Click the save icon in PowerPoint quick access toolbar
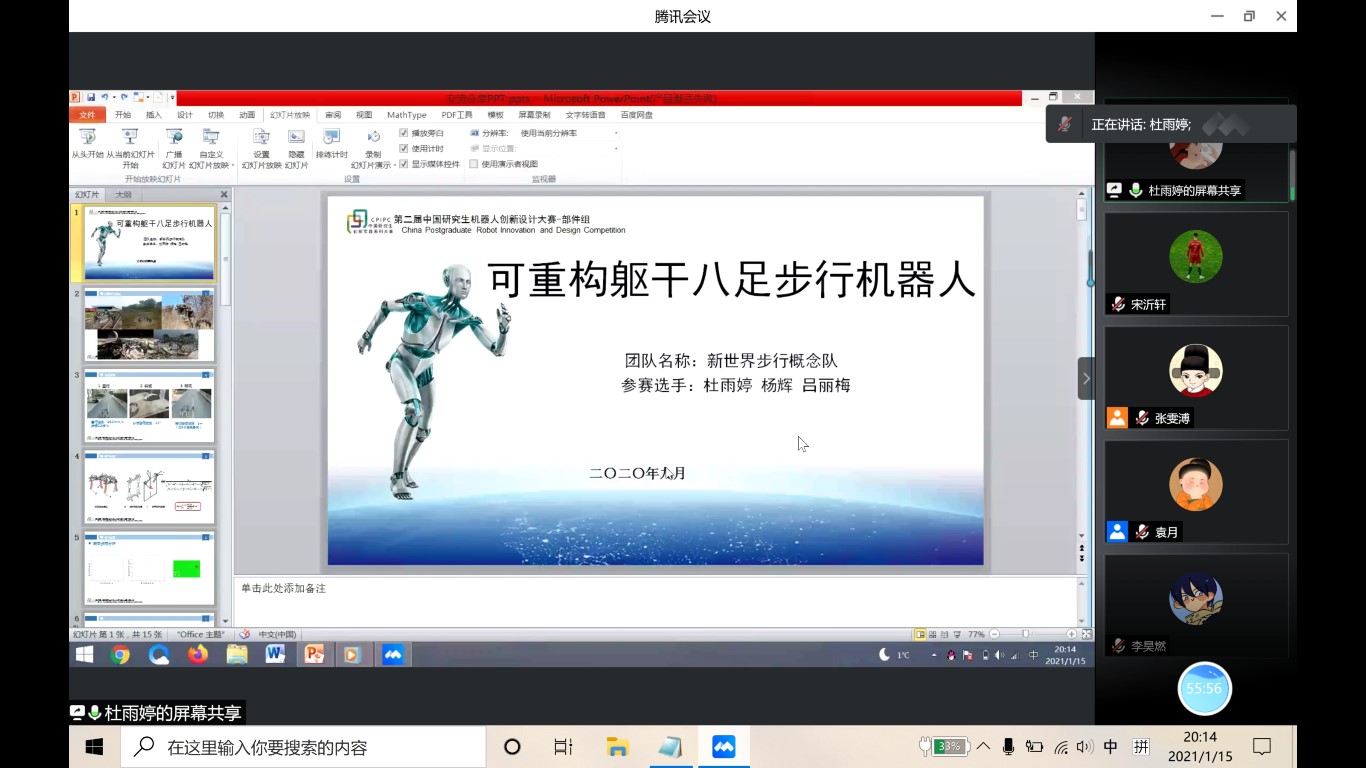This screenshot has height=768, width=1366. click(91, 98)
